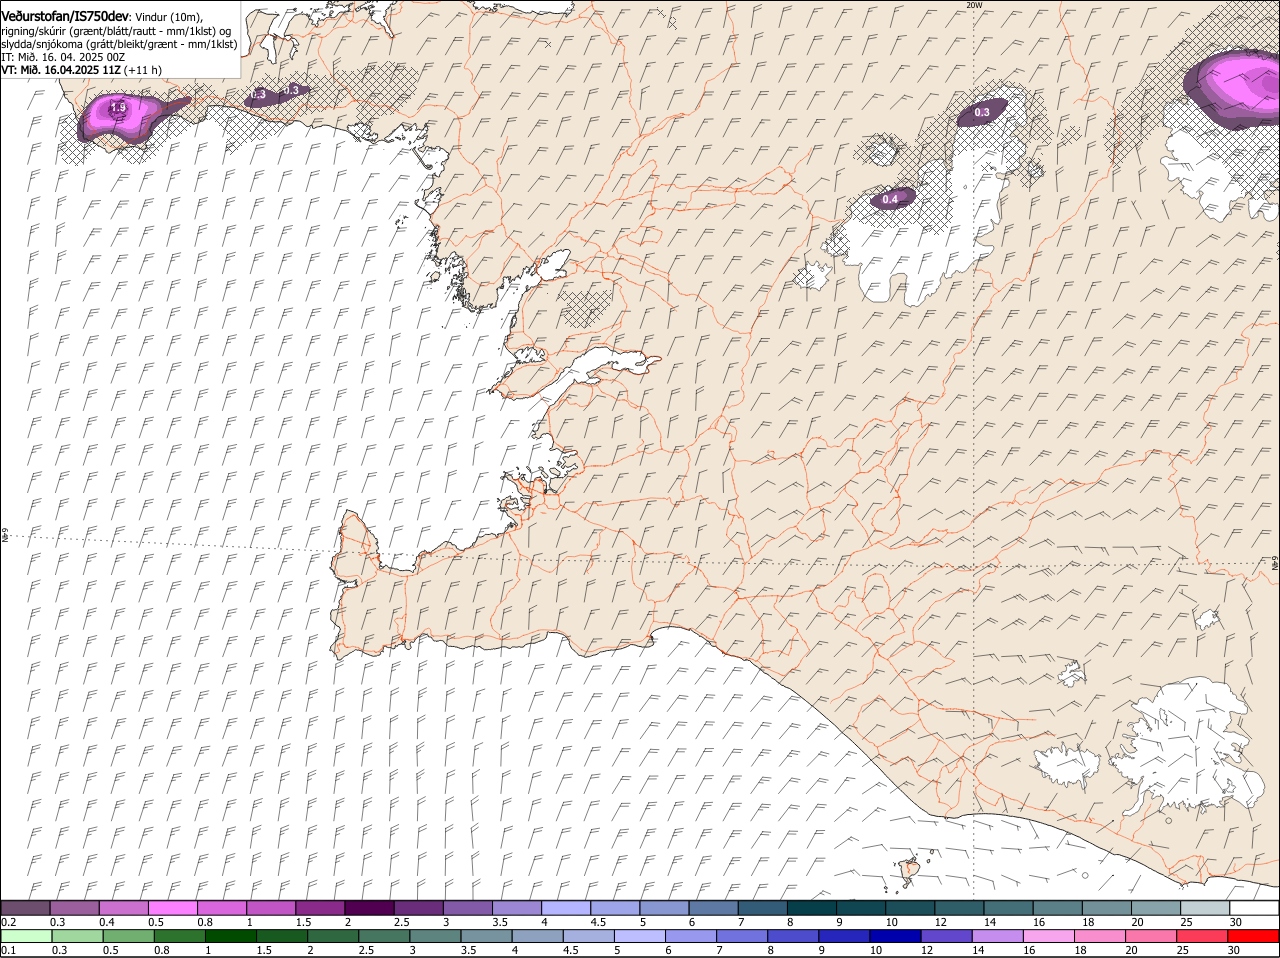
Task: Click the deep blue rain swatch from 10 to 12
Action: click(893, 936)
